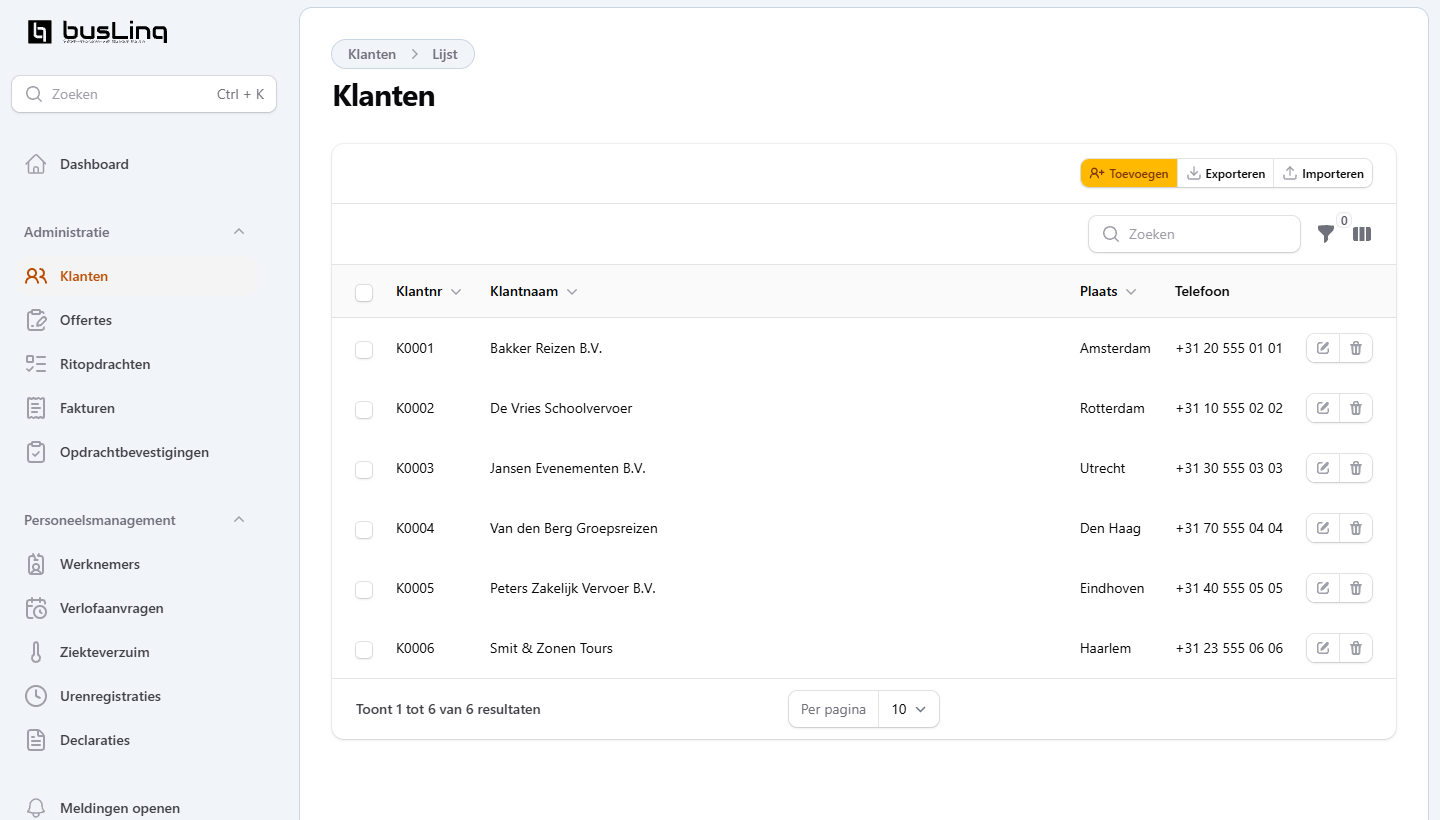Click the Toevoegen button

1129,174
